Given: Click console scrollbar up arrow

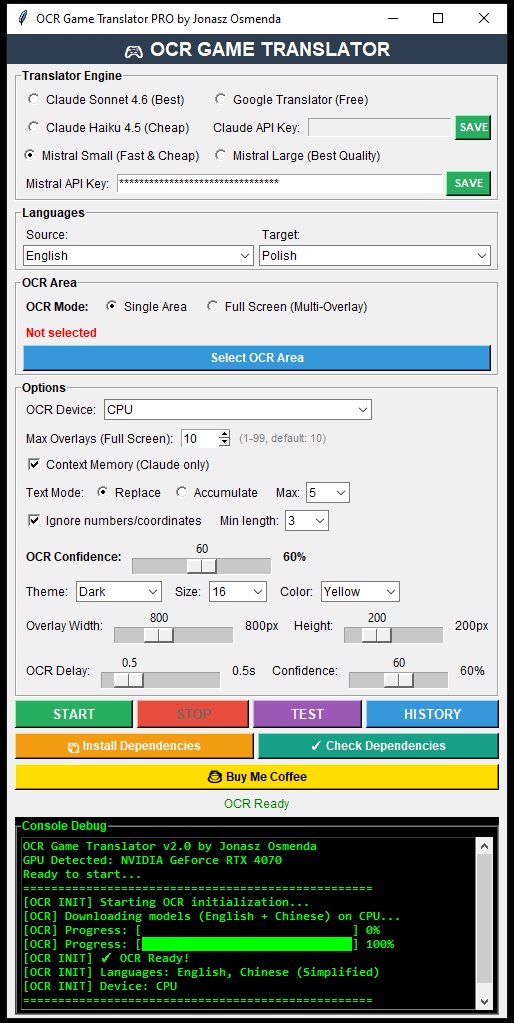Looking at the screenshot, I should click(484, 846).
